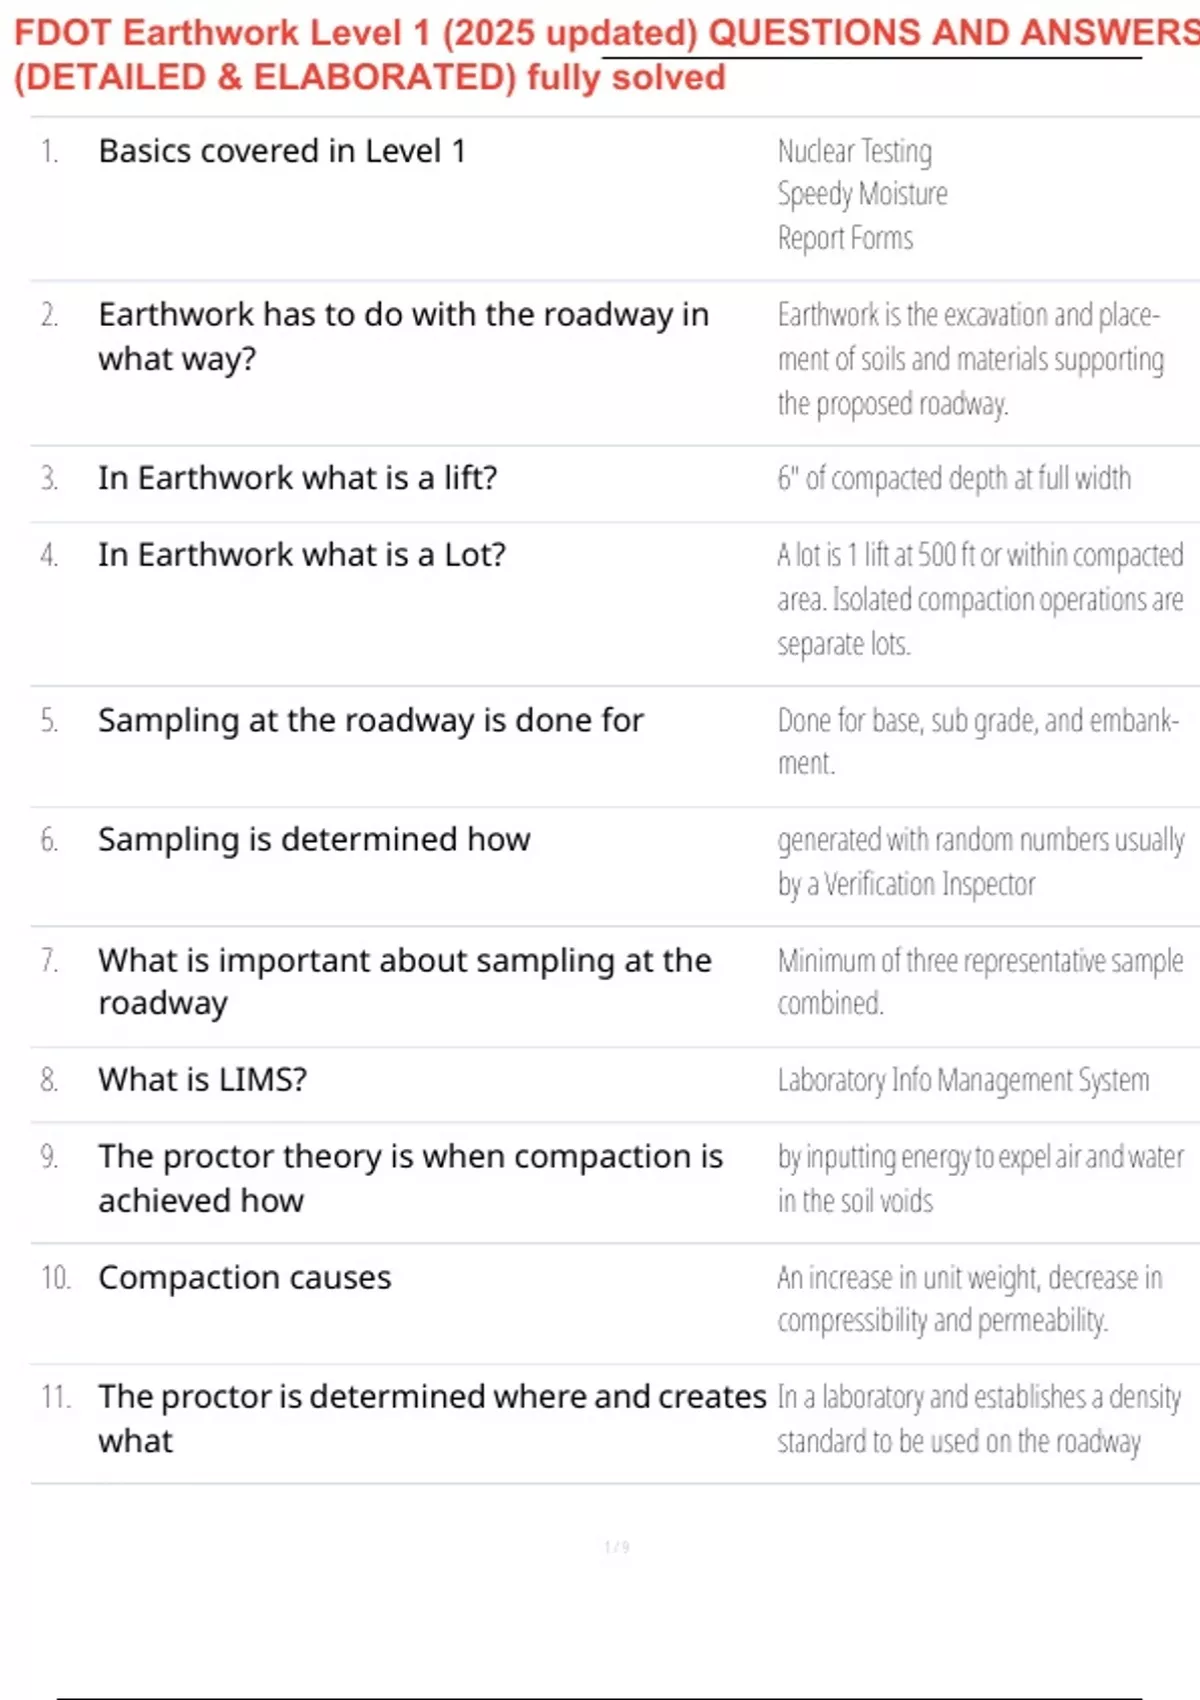Click the question 'What is LIMS?'
1200x1700 pixels.
click(x=202, y=1080)
